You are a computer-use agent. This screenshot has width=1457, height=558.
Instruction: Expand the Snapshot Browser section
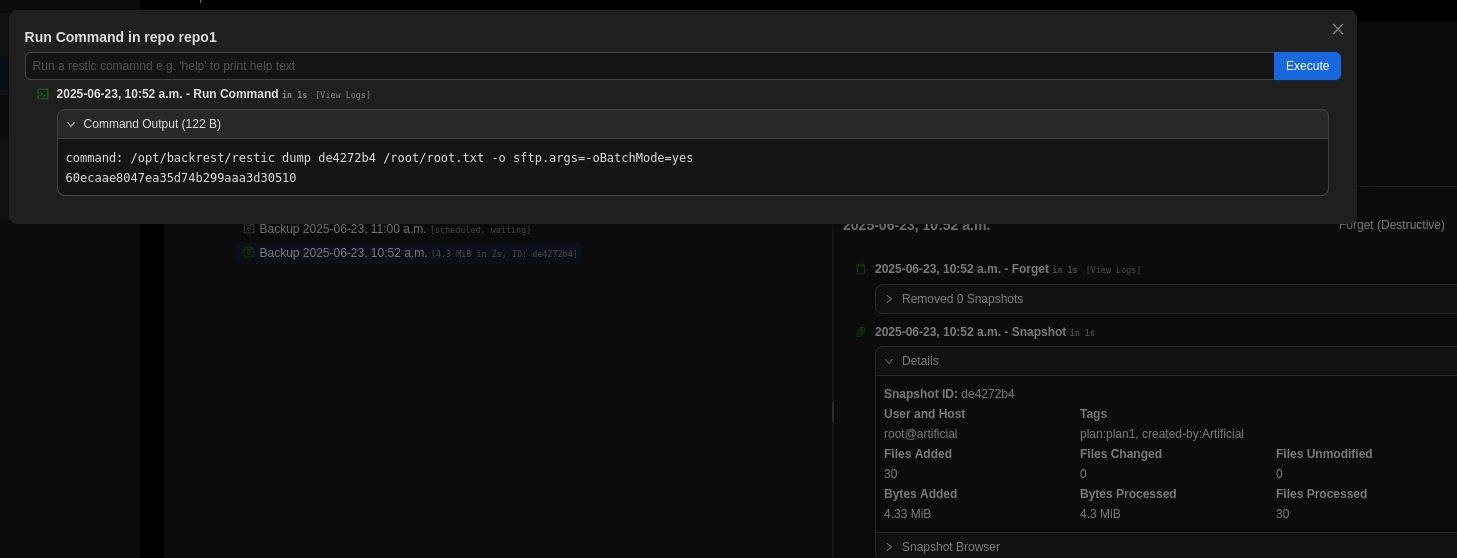[889, 547]
